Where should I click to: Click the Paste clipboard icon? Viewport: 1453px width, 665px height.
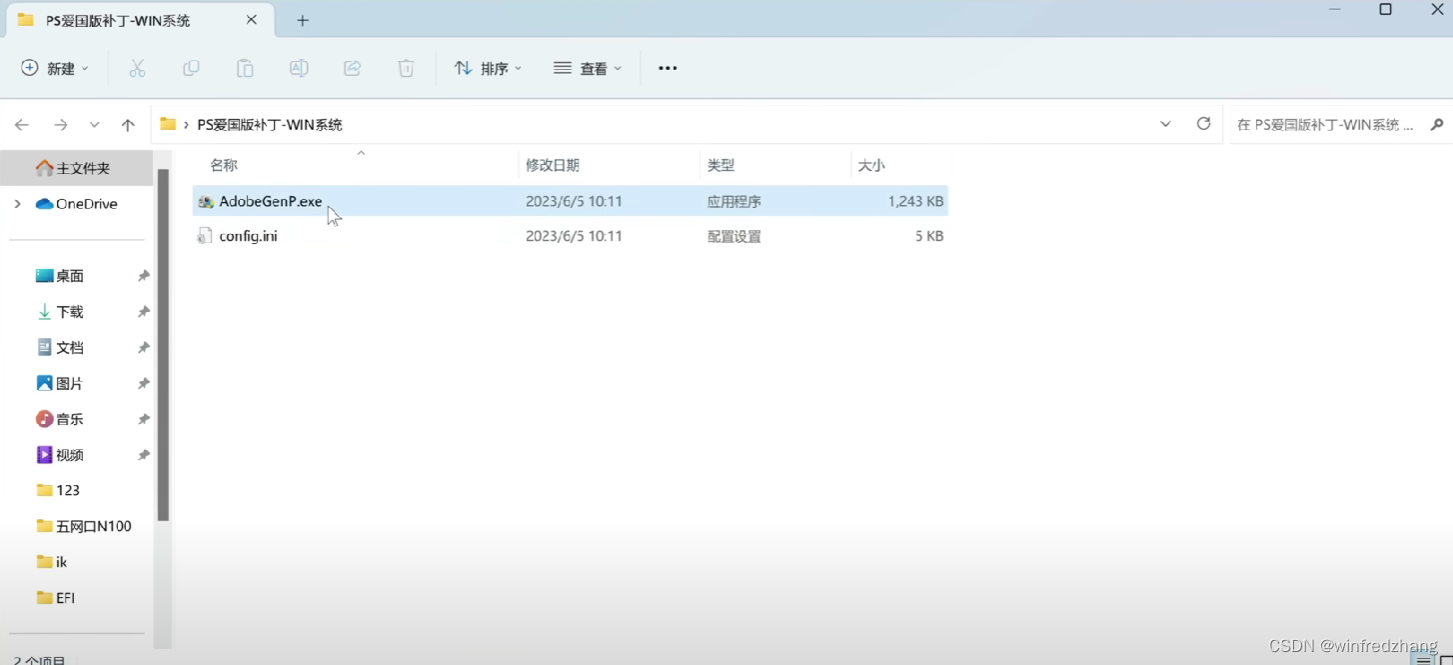click(245, 68)
